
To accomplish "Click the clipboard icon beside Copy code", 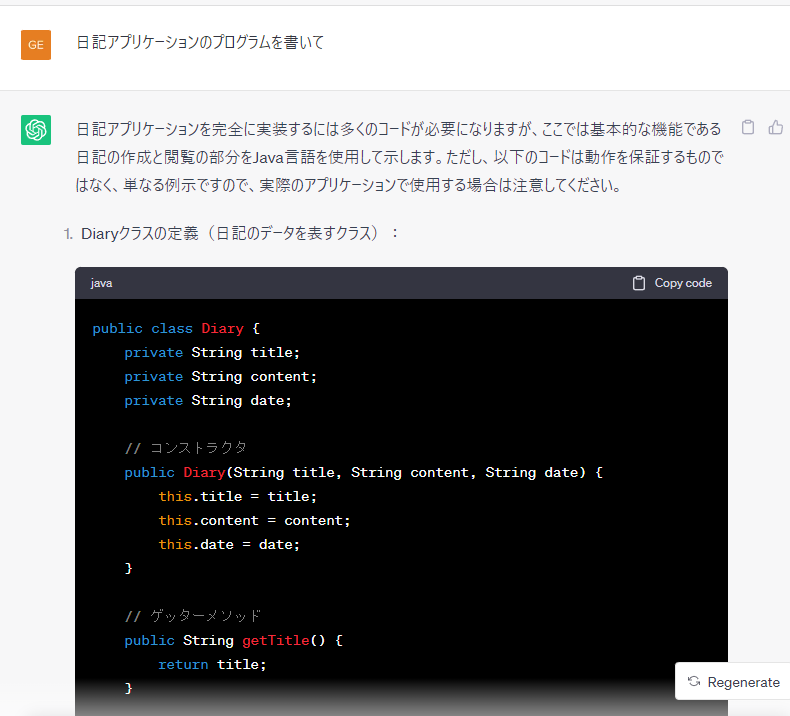I will coord(639,283).
